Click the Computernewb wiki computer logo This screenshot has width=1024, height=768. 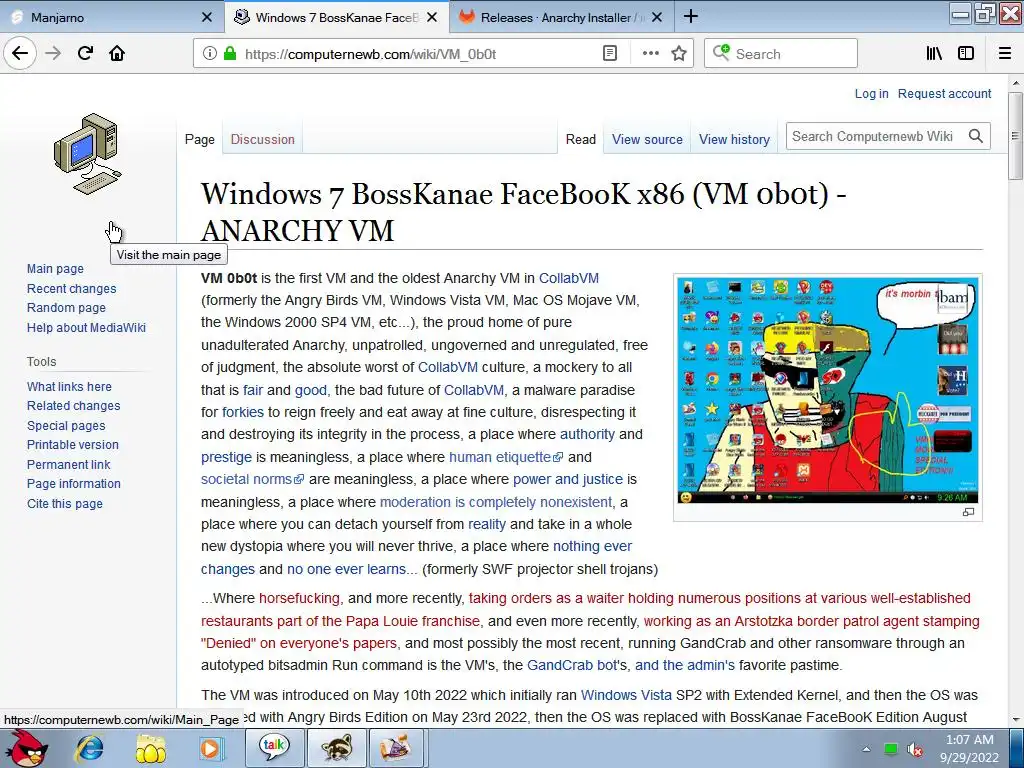tap(88, 154)
